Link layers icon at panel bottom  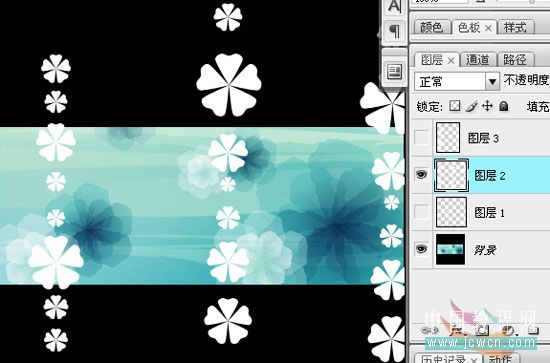tap(430, 330)
